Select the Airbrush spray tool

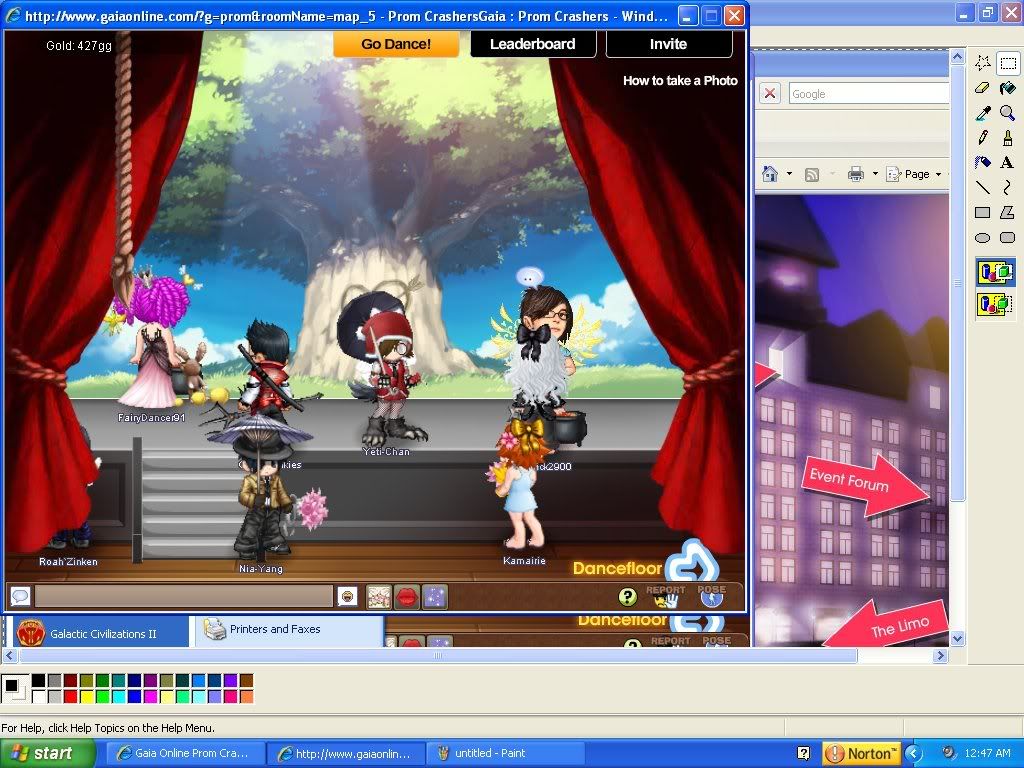point(982,163)
